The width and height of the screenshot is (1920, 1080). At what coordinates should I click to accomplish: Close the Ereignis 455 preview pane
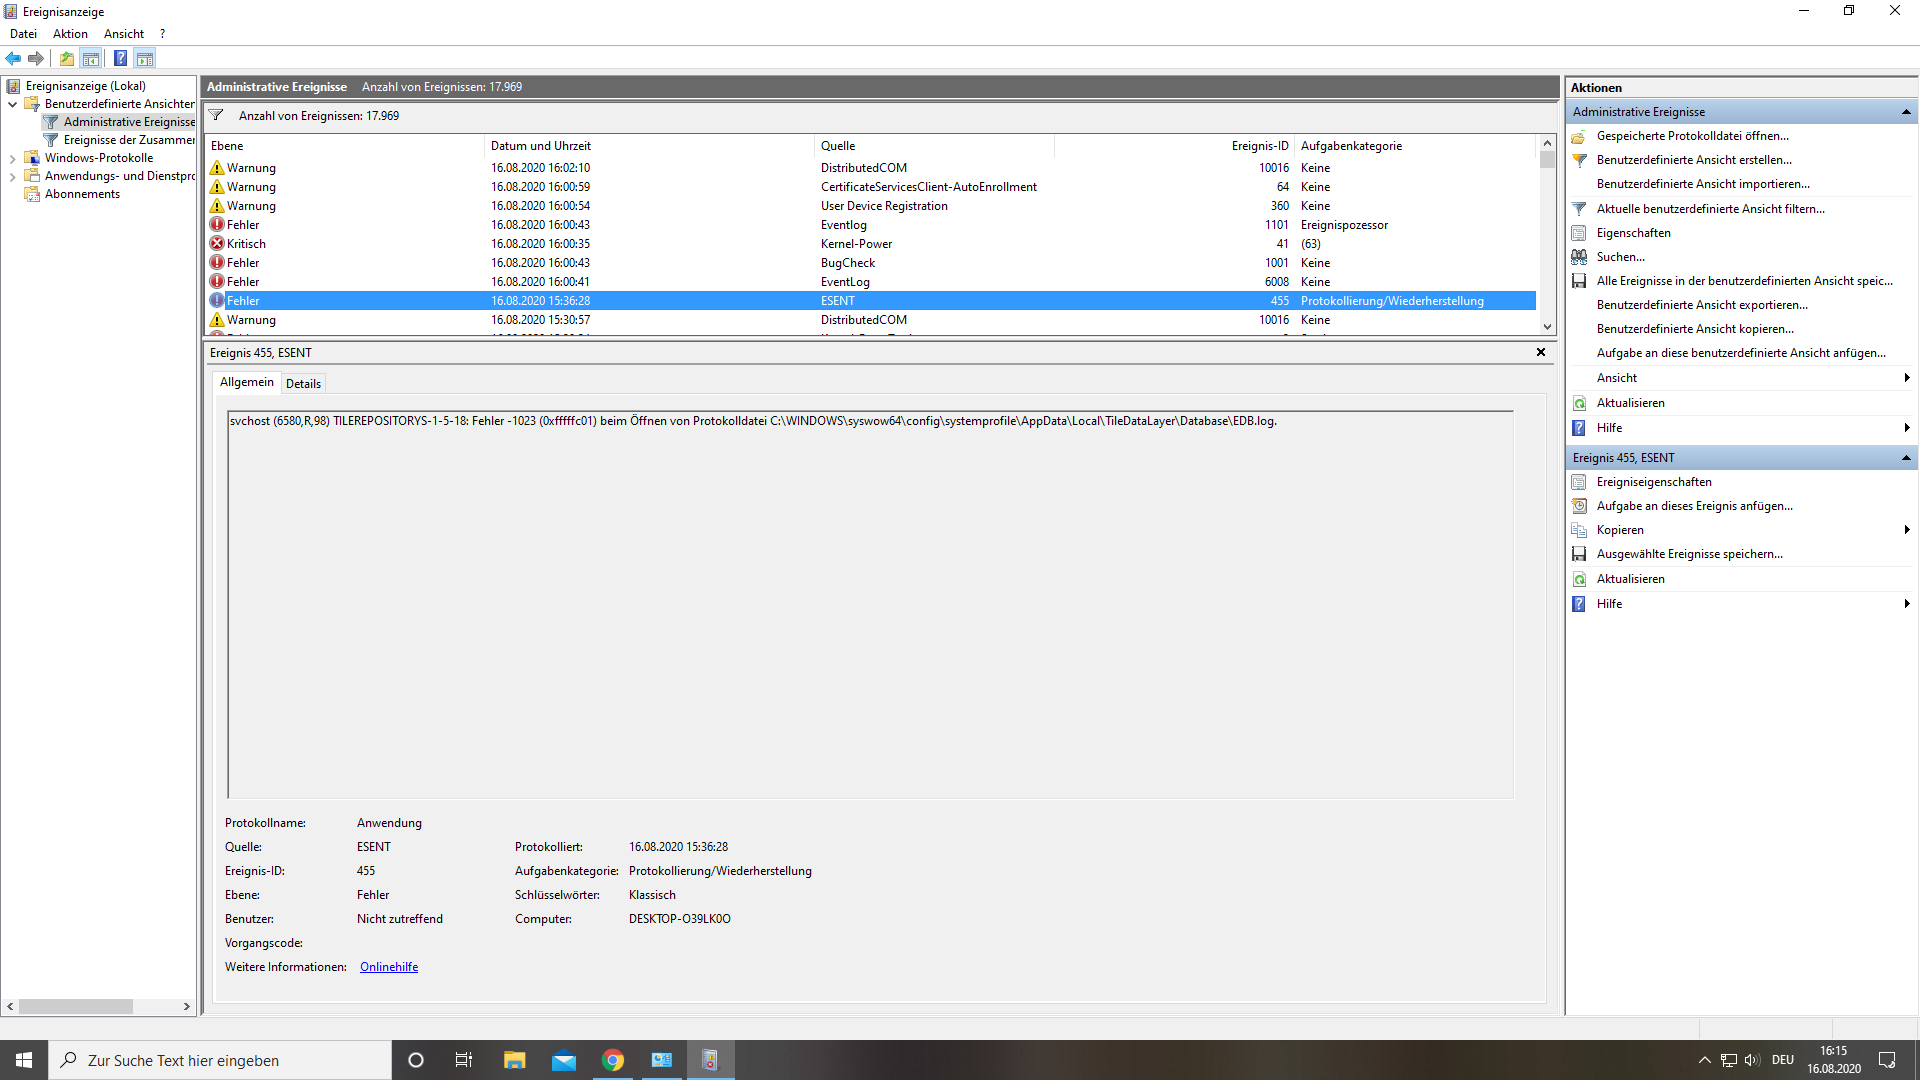pyautogui.click(x=1540, y=352)
